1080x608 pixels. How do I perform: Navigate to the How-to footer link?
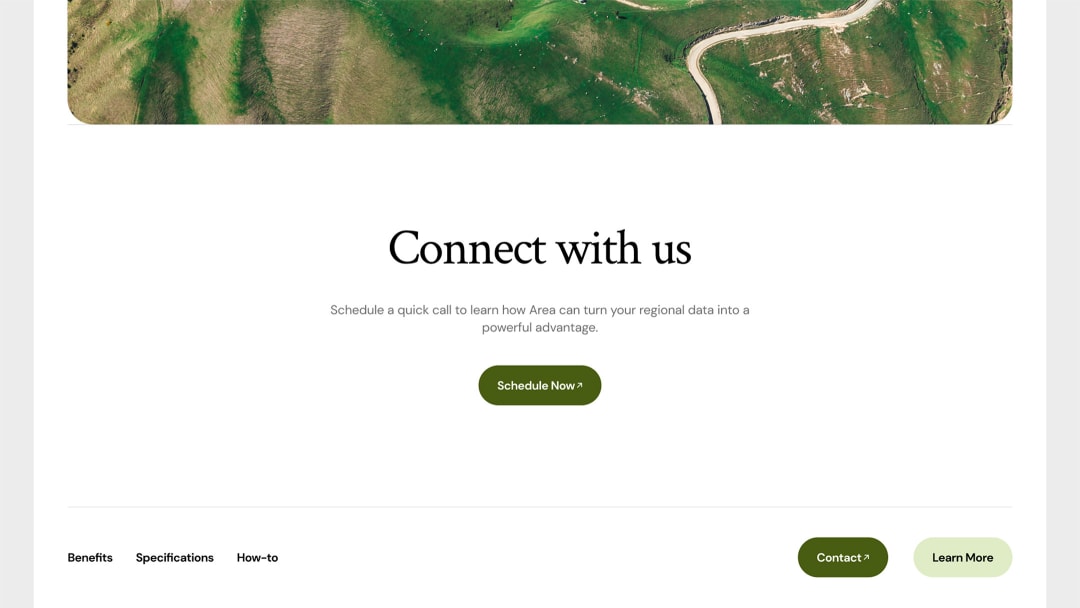(x=258, y=558)
